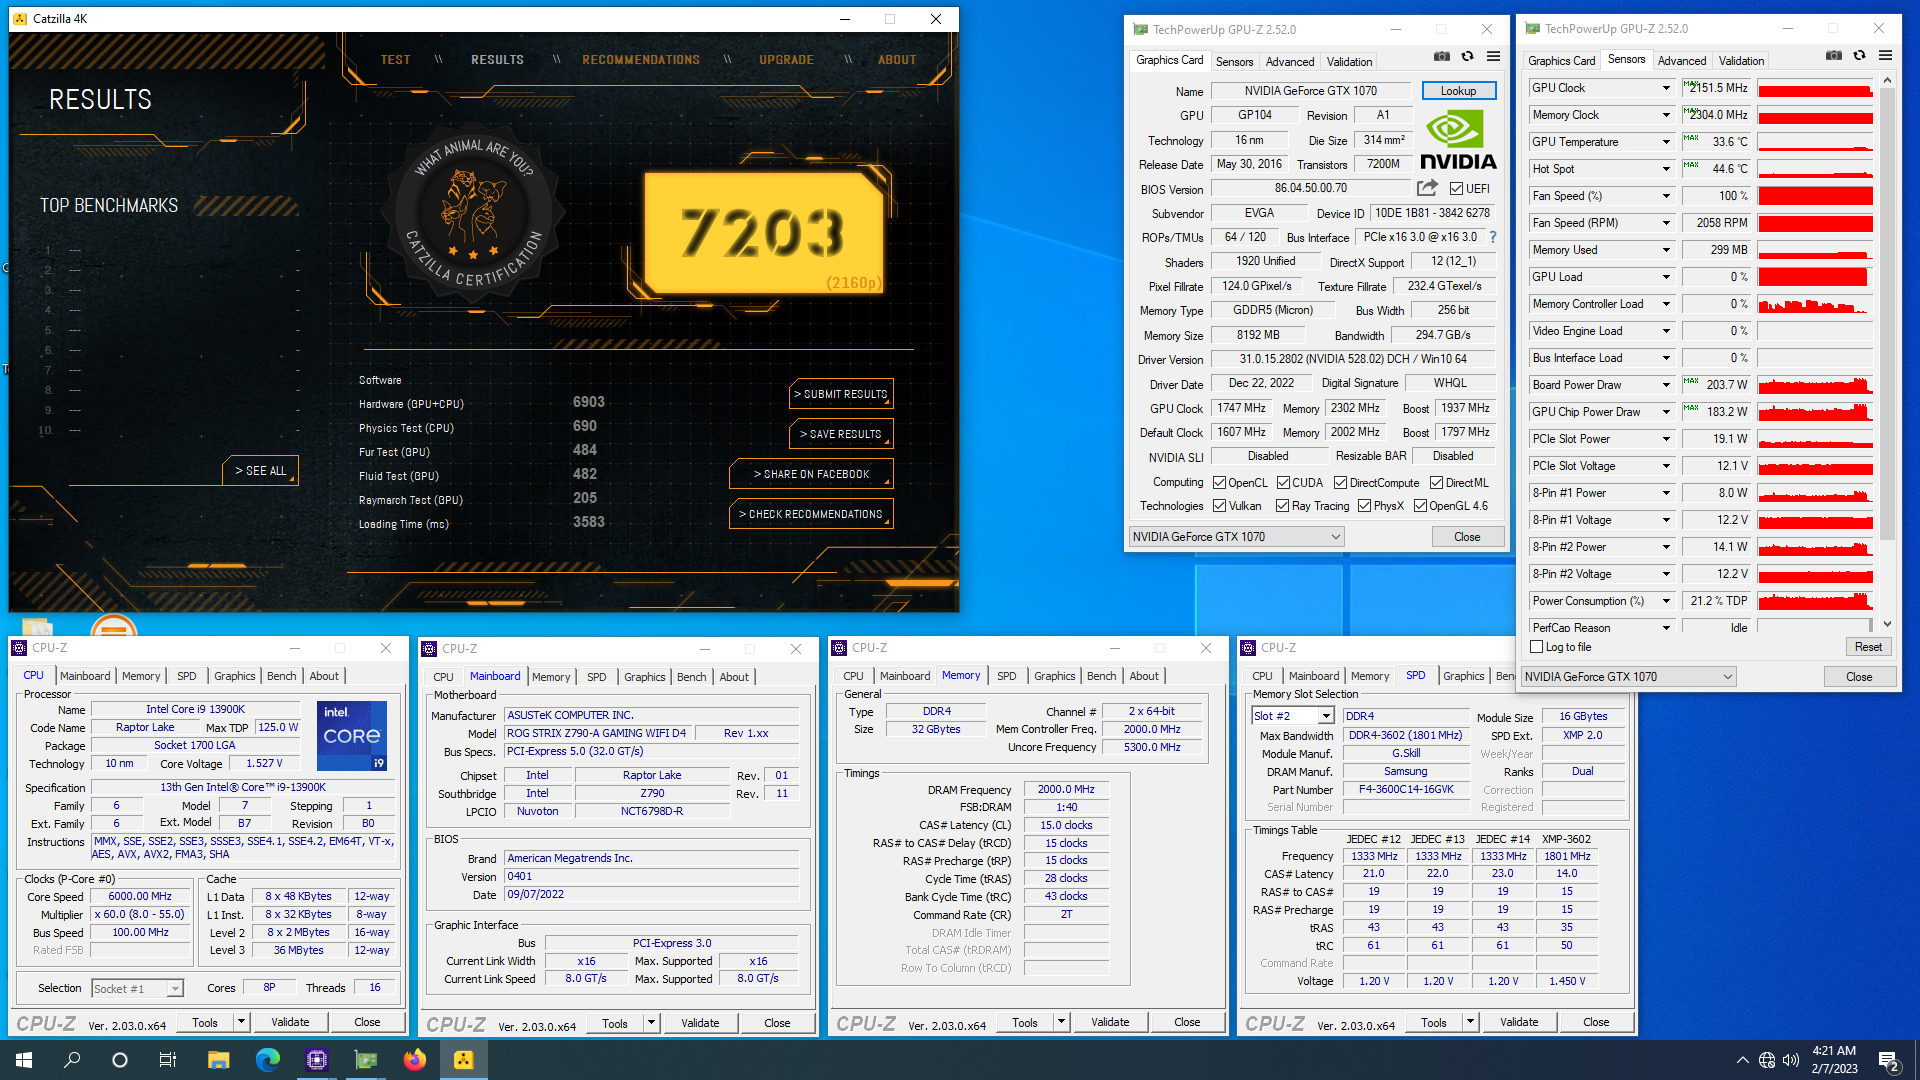1920x1080 pixels.
Task: Launch Microsoft Edge from the taskbar
Action: 267,1060
